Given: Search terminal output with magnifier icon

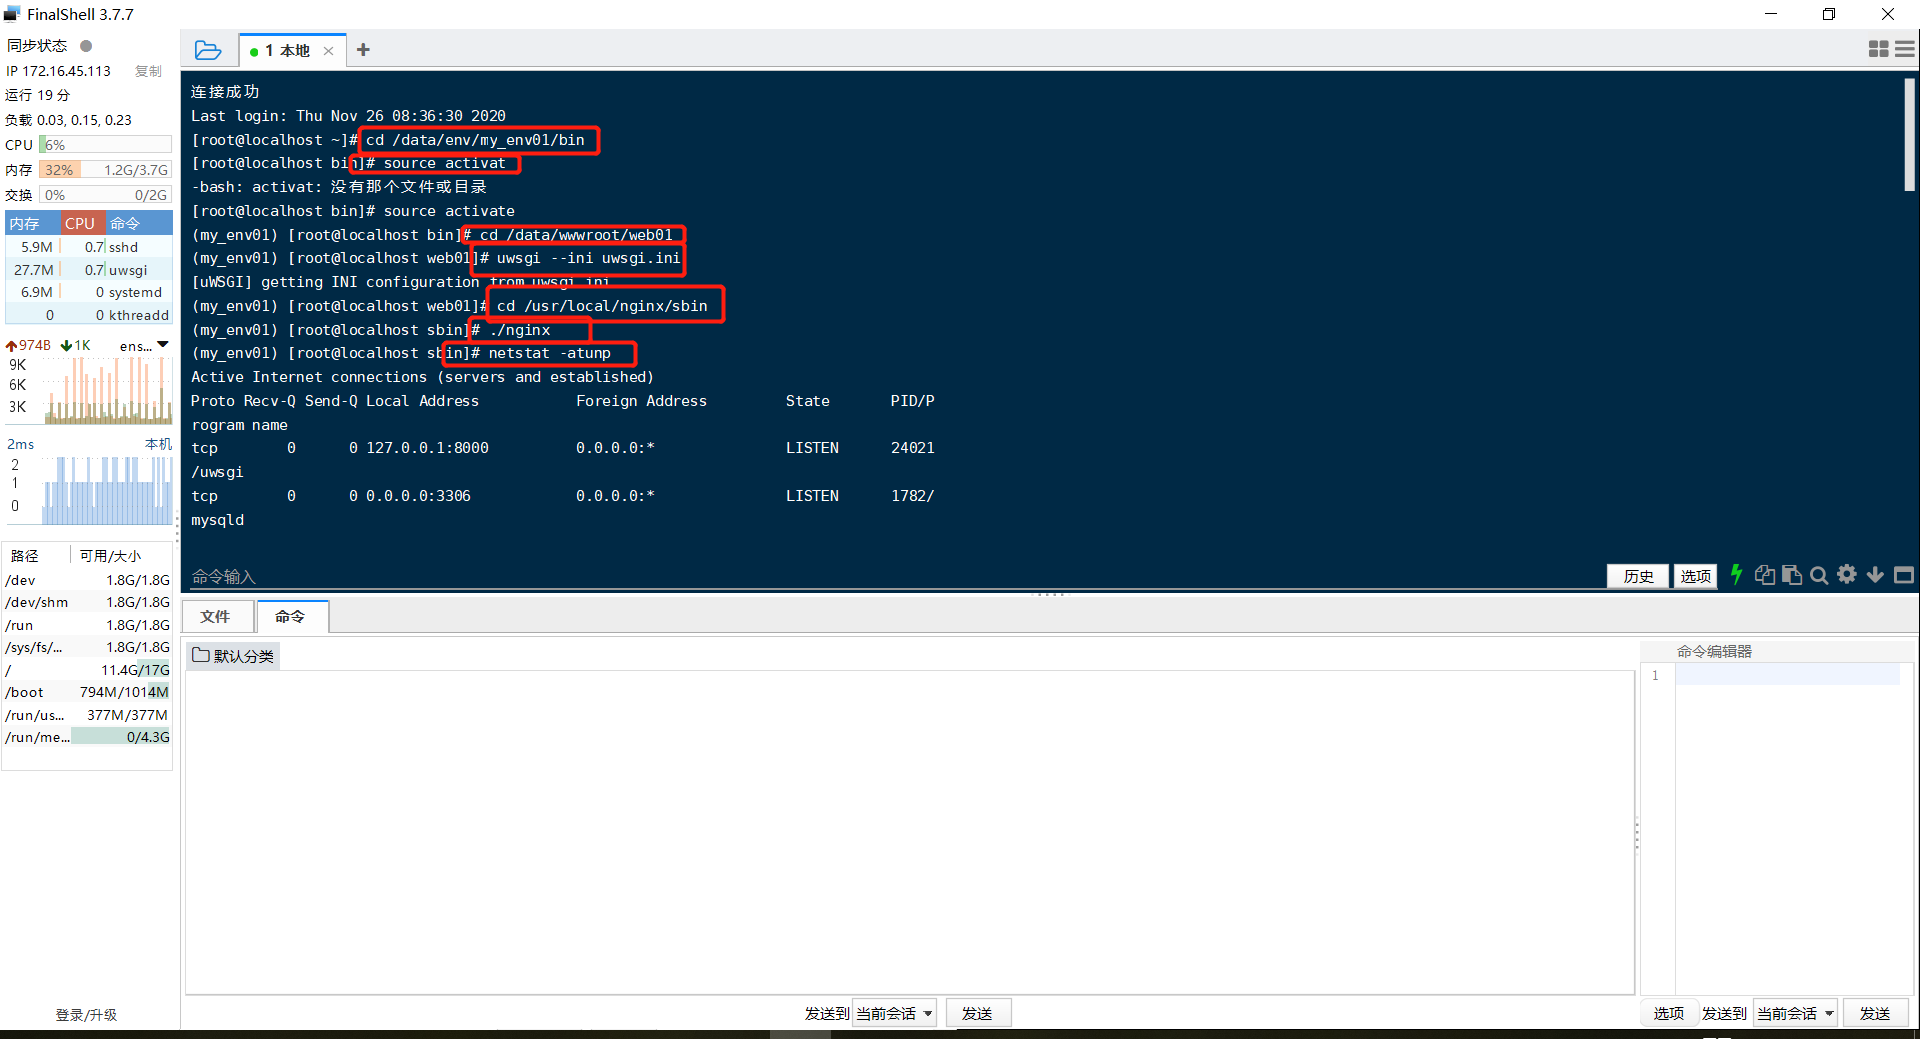Looking at the screenshot, I should click(1819, 575).
